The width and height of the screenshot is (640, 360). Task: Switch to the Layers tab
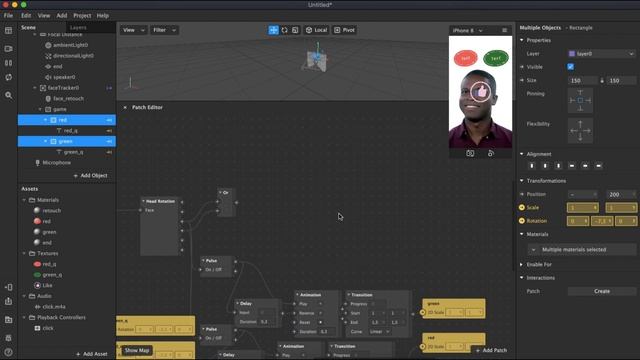[x=78, y=28]
